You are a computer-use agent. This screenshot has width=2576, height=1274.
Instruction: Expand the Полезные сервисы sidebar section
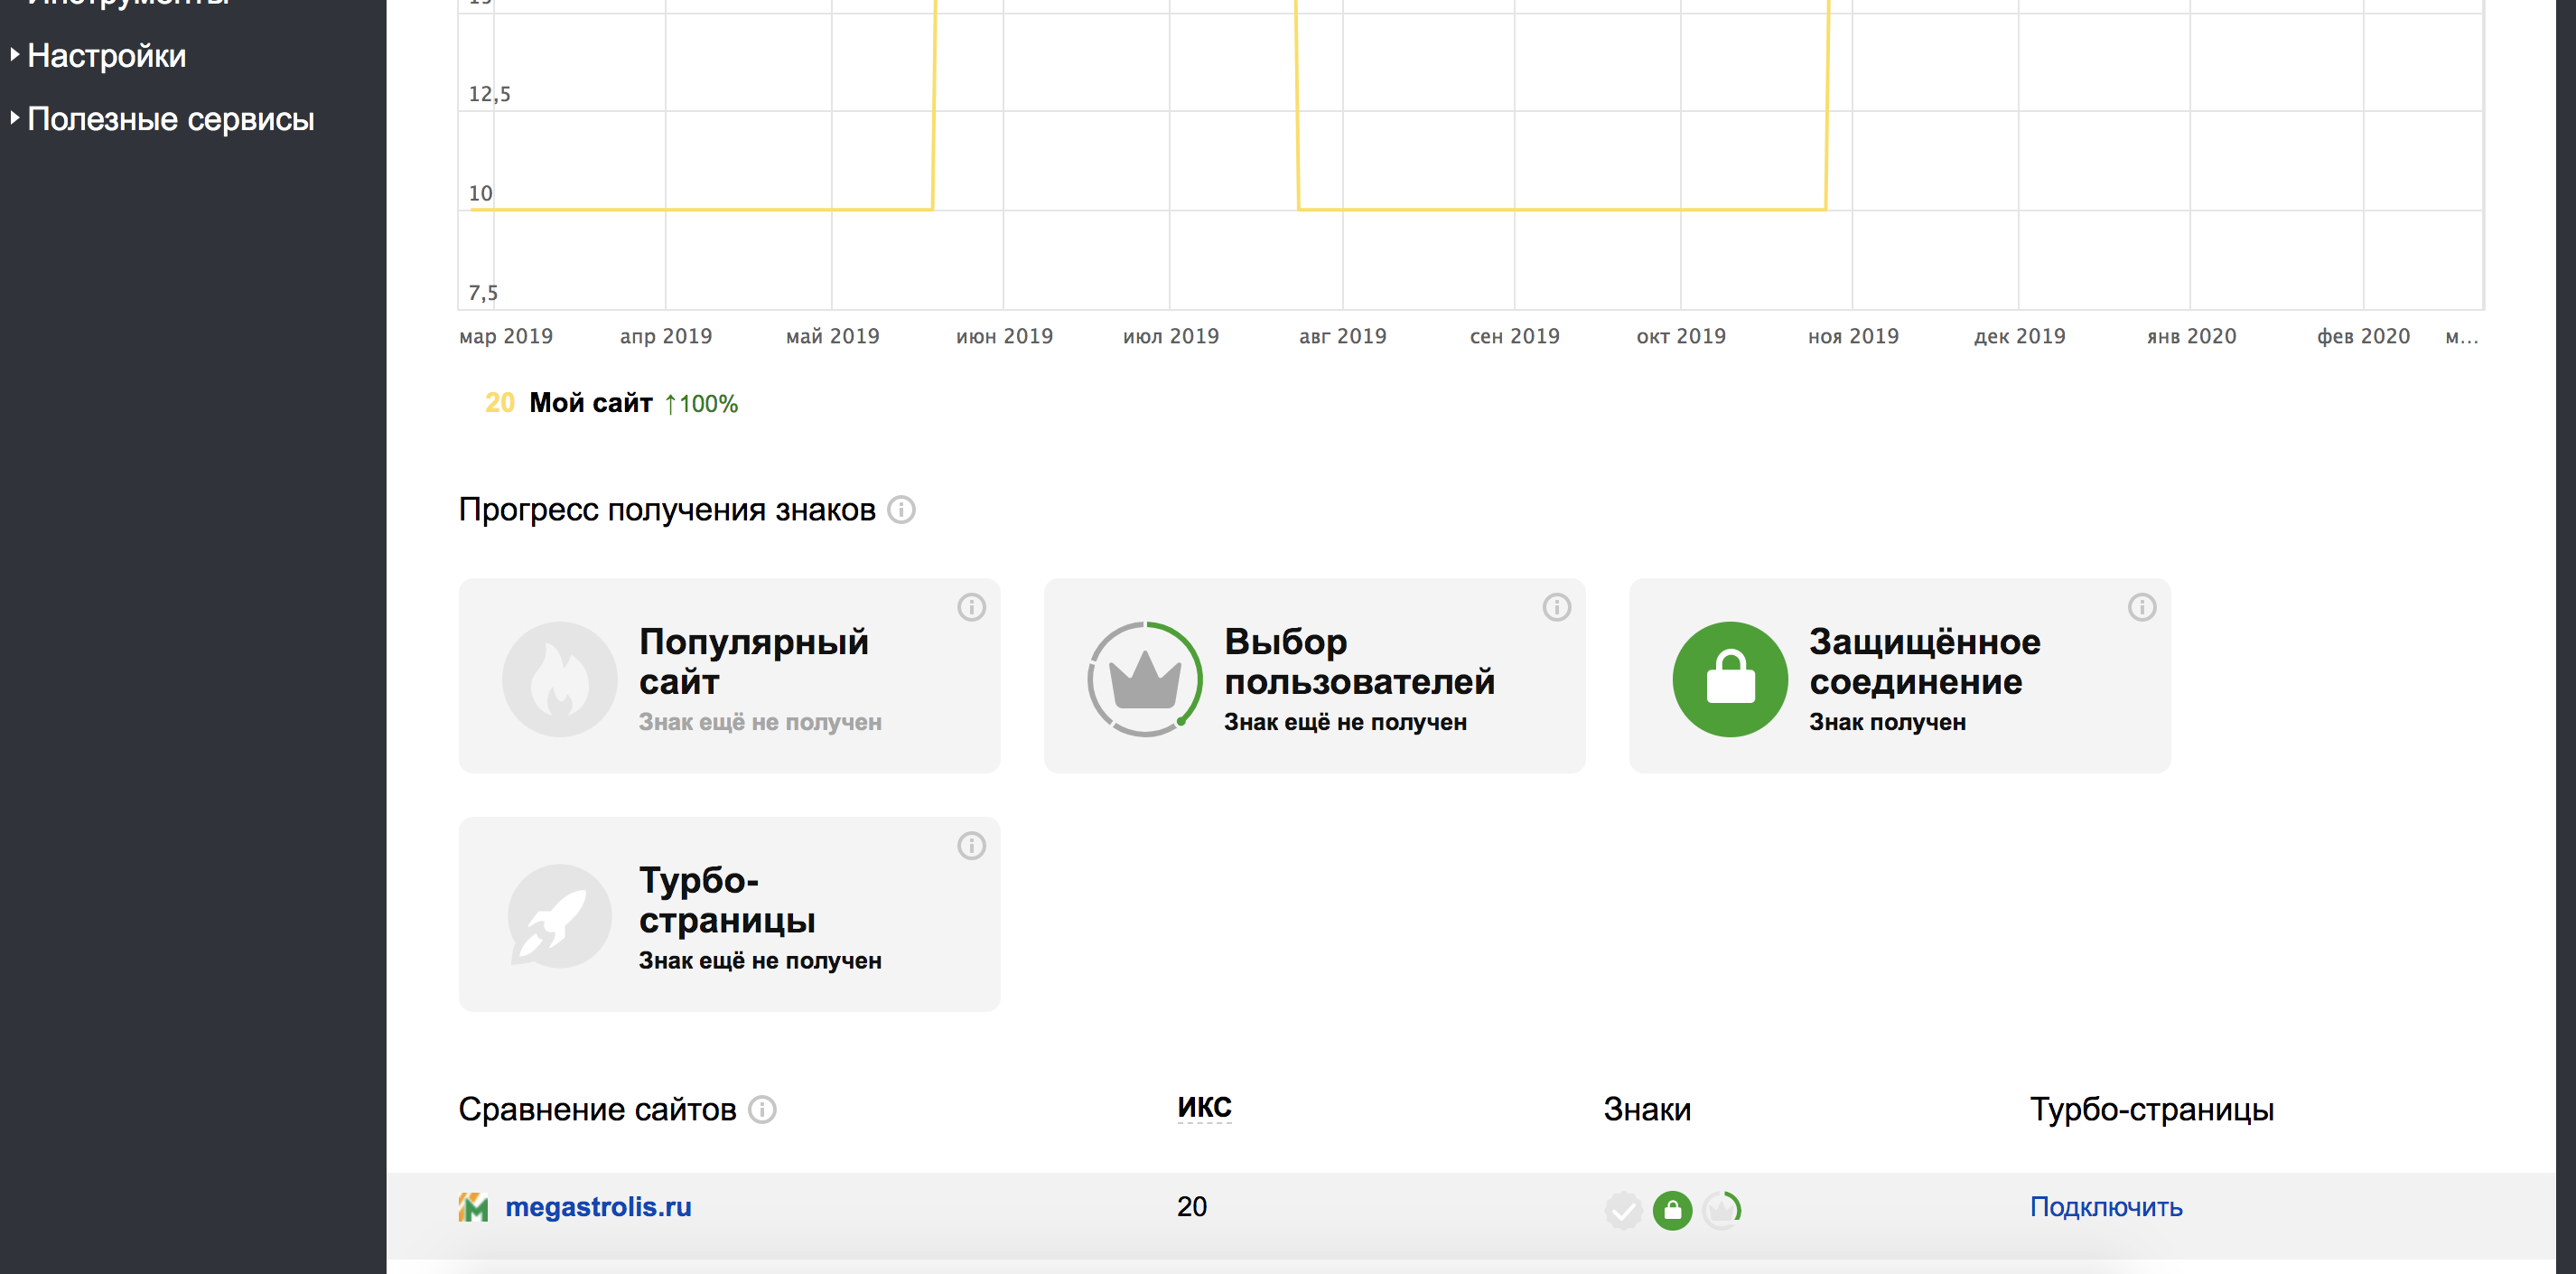170,119
